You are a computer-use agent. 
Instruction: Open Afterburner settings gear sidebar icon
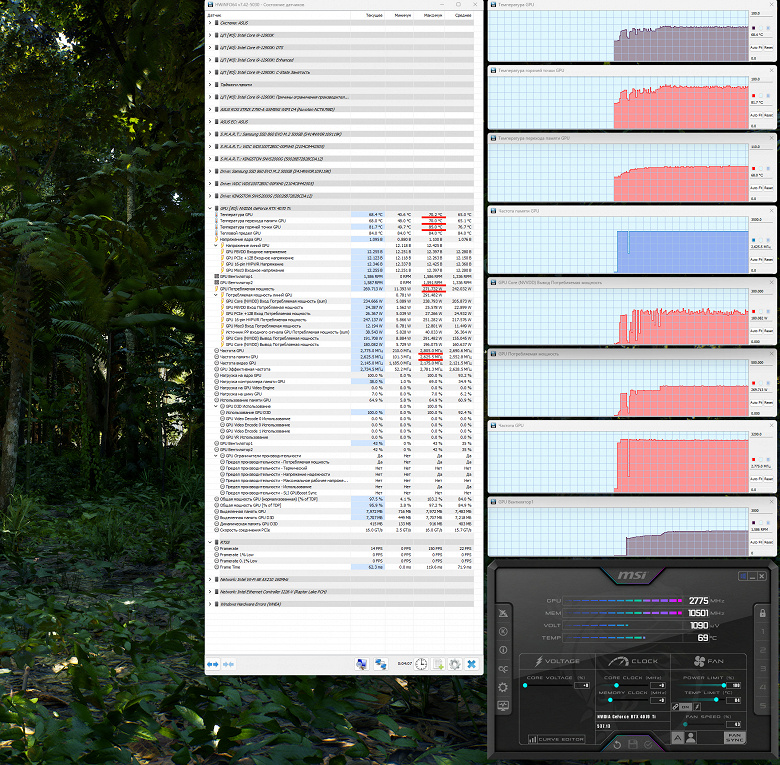point(503,687)
